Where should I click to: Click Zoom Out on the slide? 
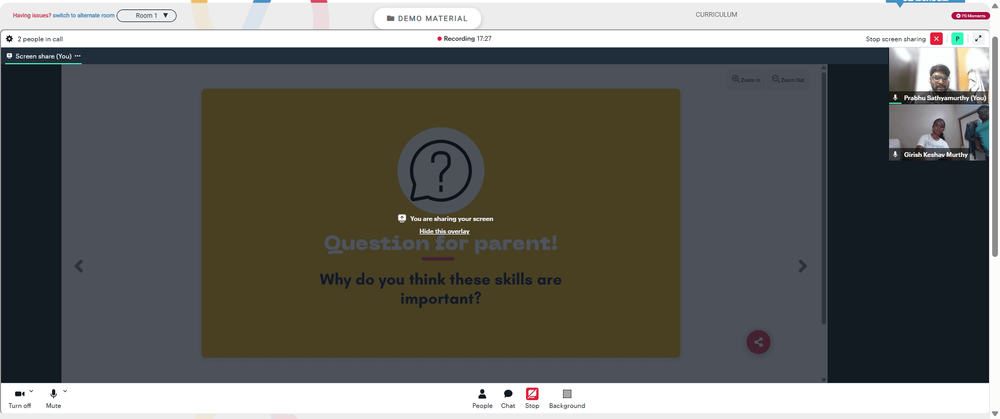[x=788, y=80]
